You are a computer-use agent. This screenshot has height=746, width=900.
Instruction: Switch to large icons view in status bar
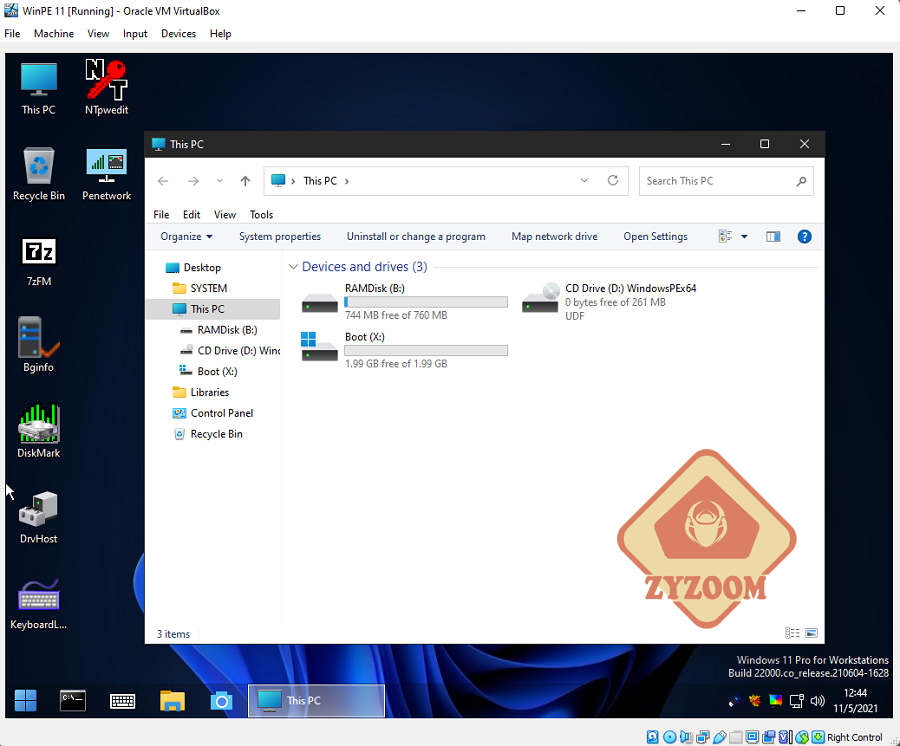(x=811, y=633)
